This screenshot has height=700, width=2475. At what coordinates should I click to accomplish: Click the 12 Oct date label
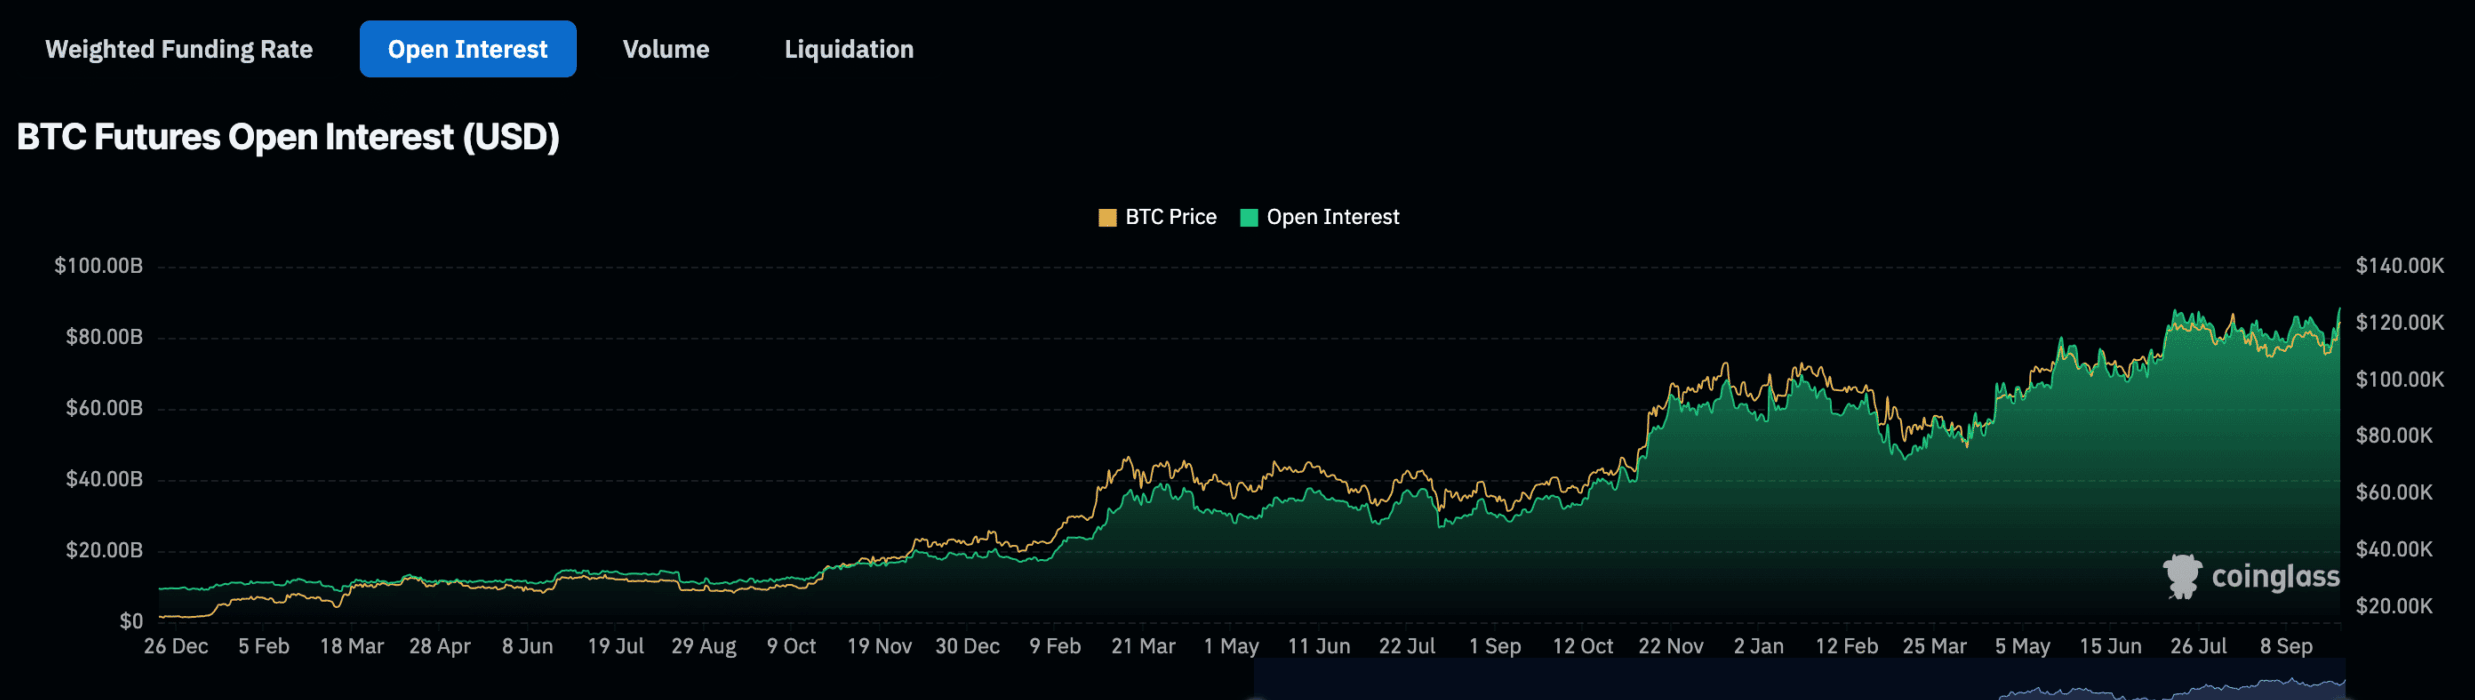[1582, 646]
